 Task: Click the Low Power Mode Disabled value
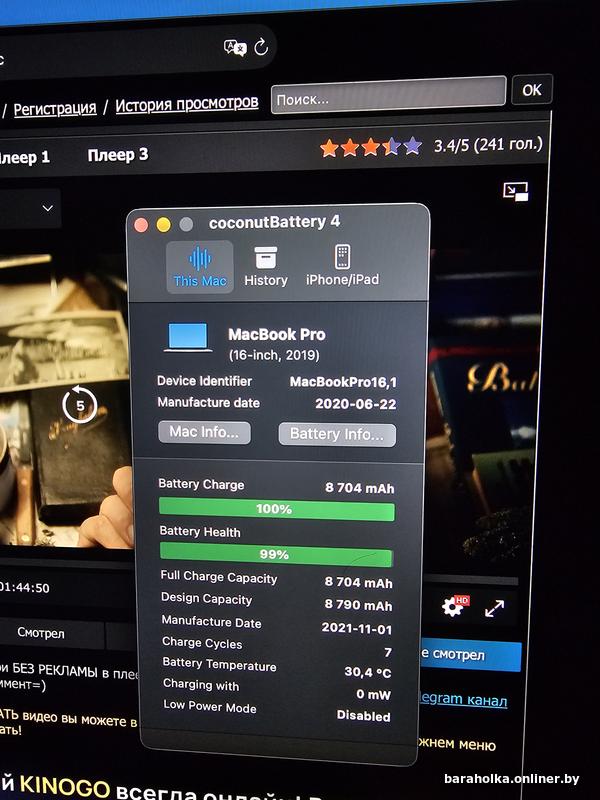(363, 716)
